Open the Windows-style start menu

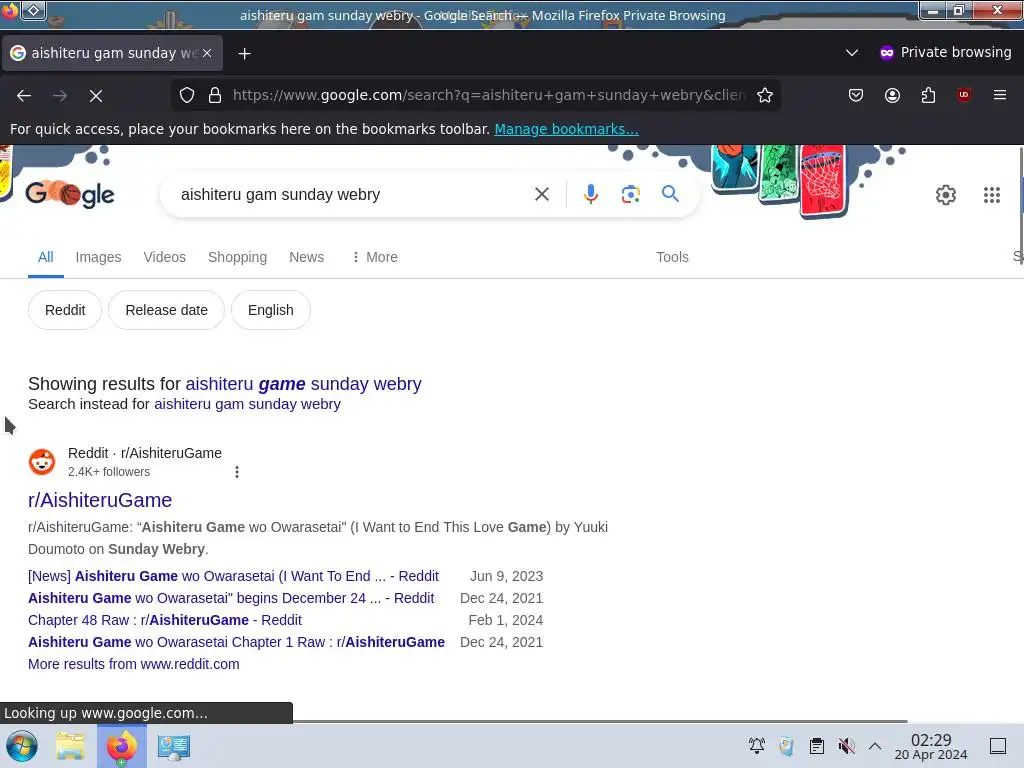pos(22,746)
